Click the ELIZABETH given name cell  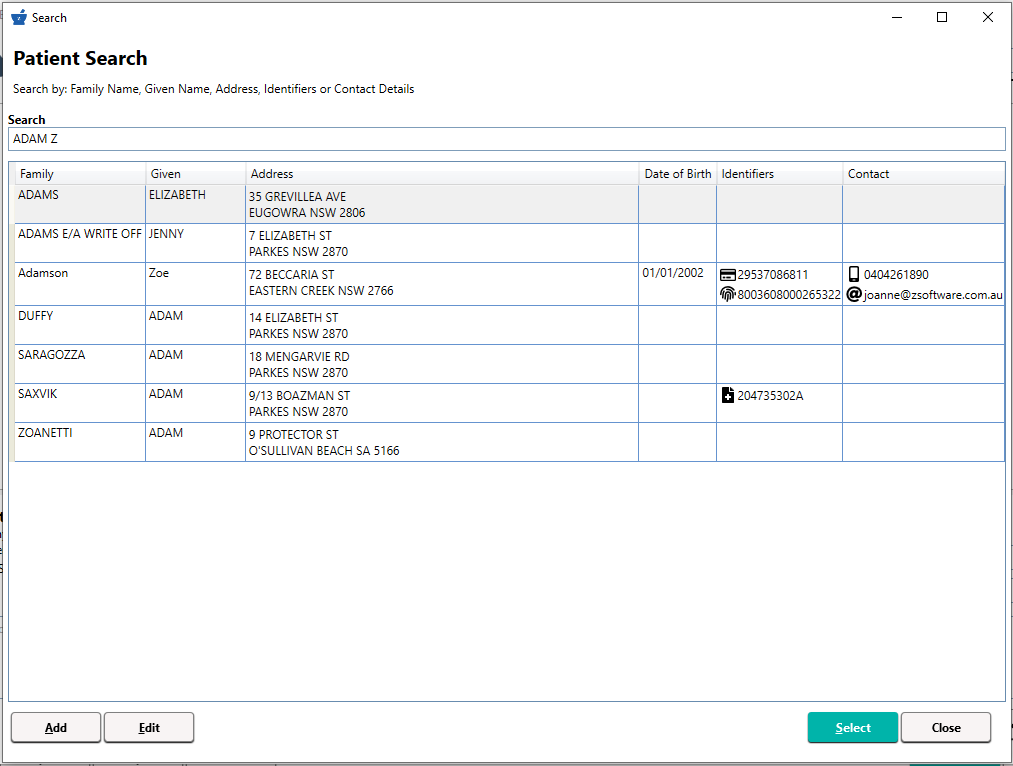(196, 204)
